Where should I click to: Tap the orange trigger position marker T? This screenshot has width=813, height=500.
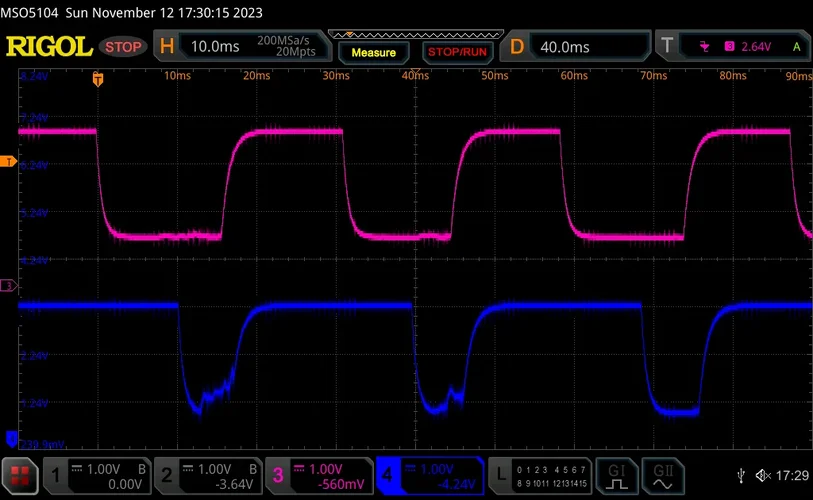tap(97, 79)
